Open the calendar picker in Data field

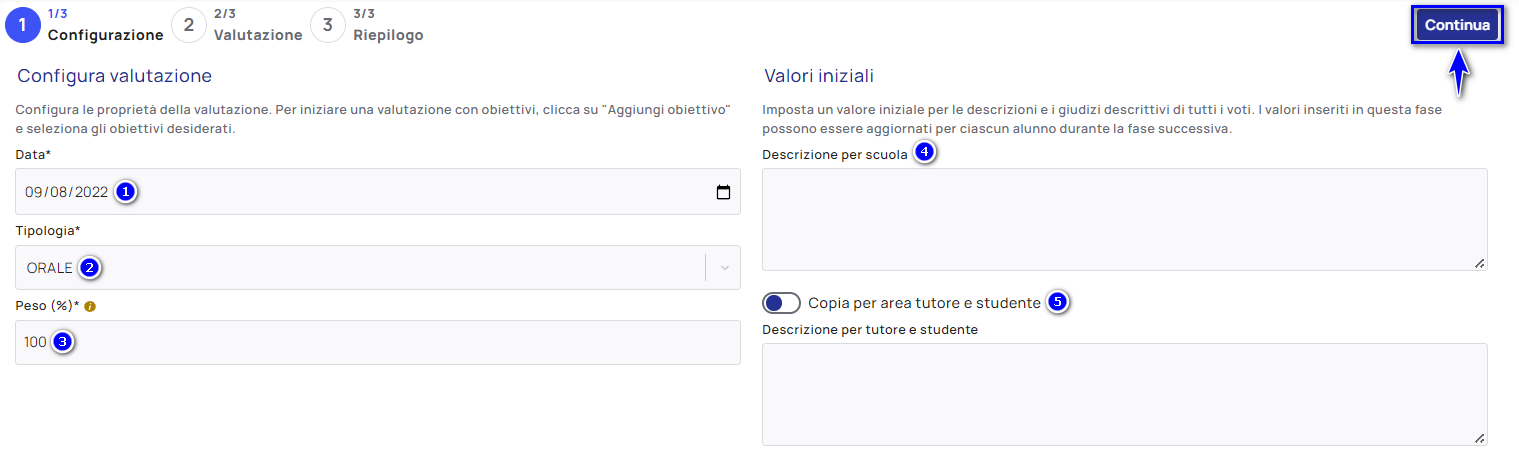point(723,193)
